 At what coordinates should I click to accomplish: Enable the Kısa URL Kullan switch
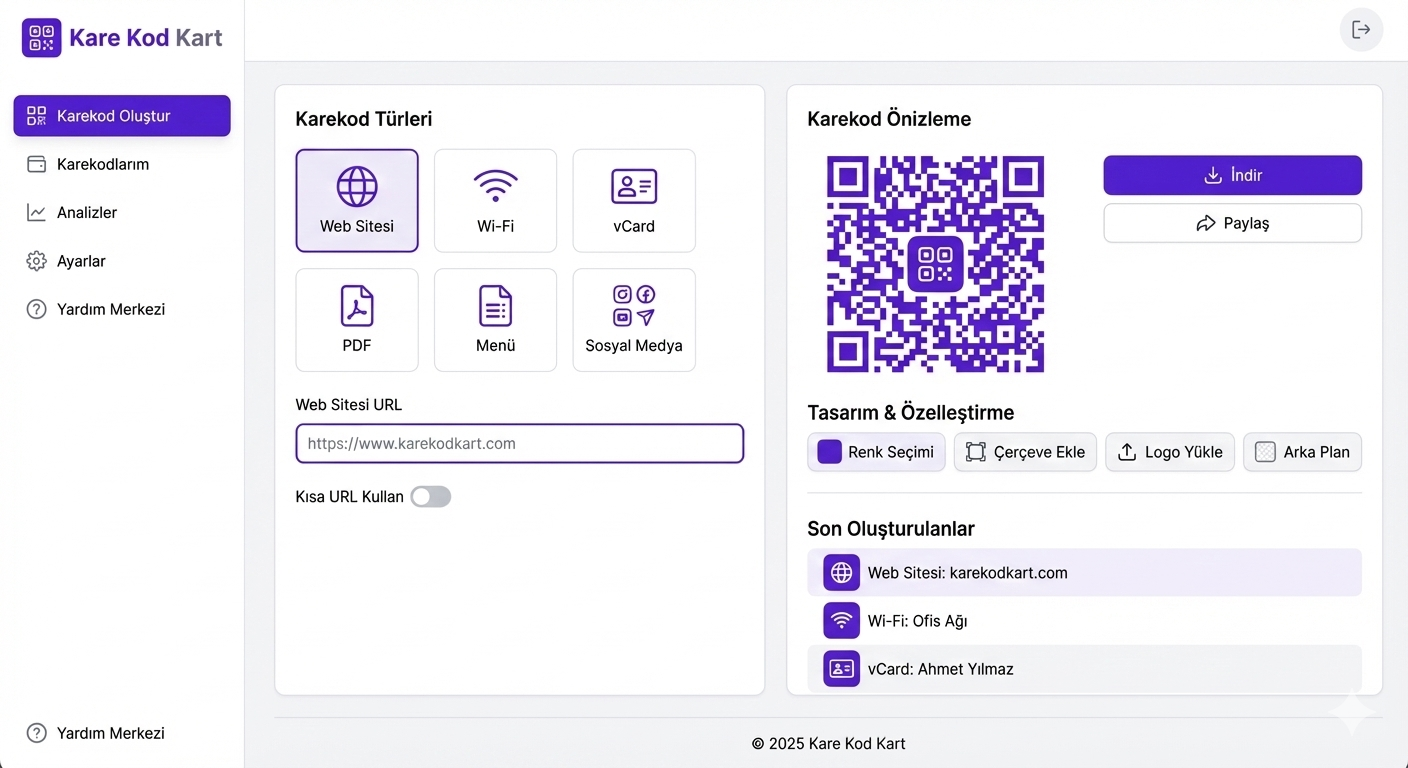[x=431, y=497]
